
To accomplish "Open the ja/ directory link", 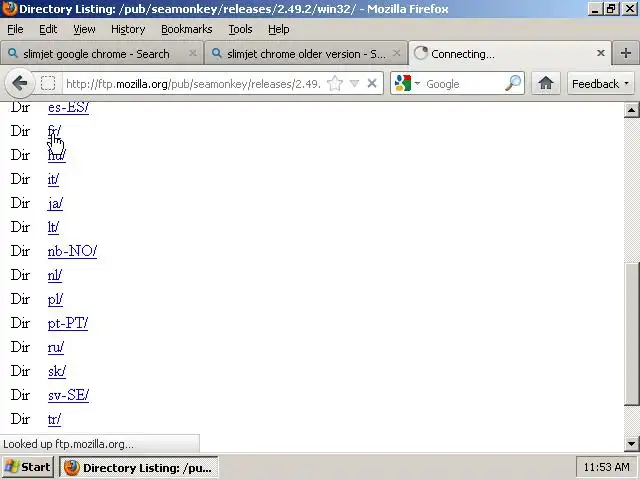I will 55,204.
